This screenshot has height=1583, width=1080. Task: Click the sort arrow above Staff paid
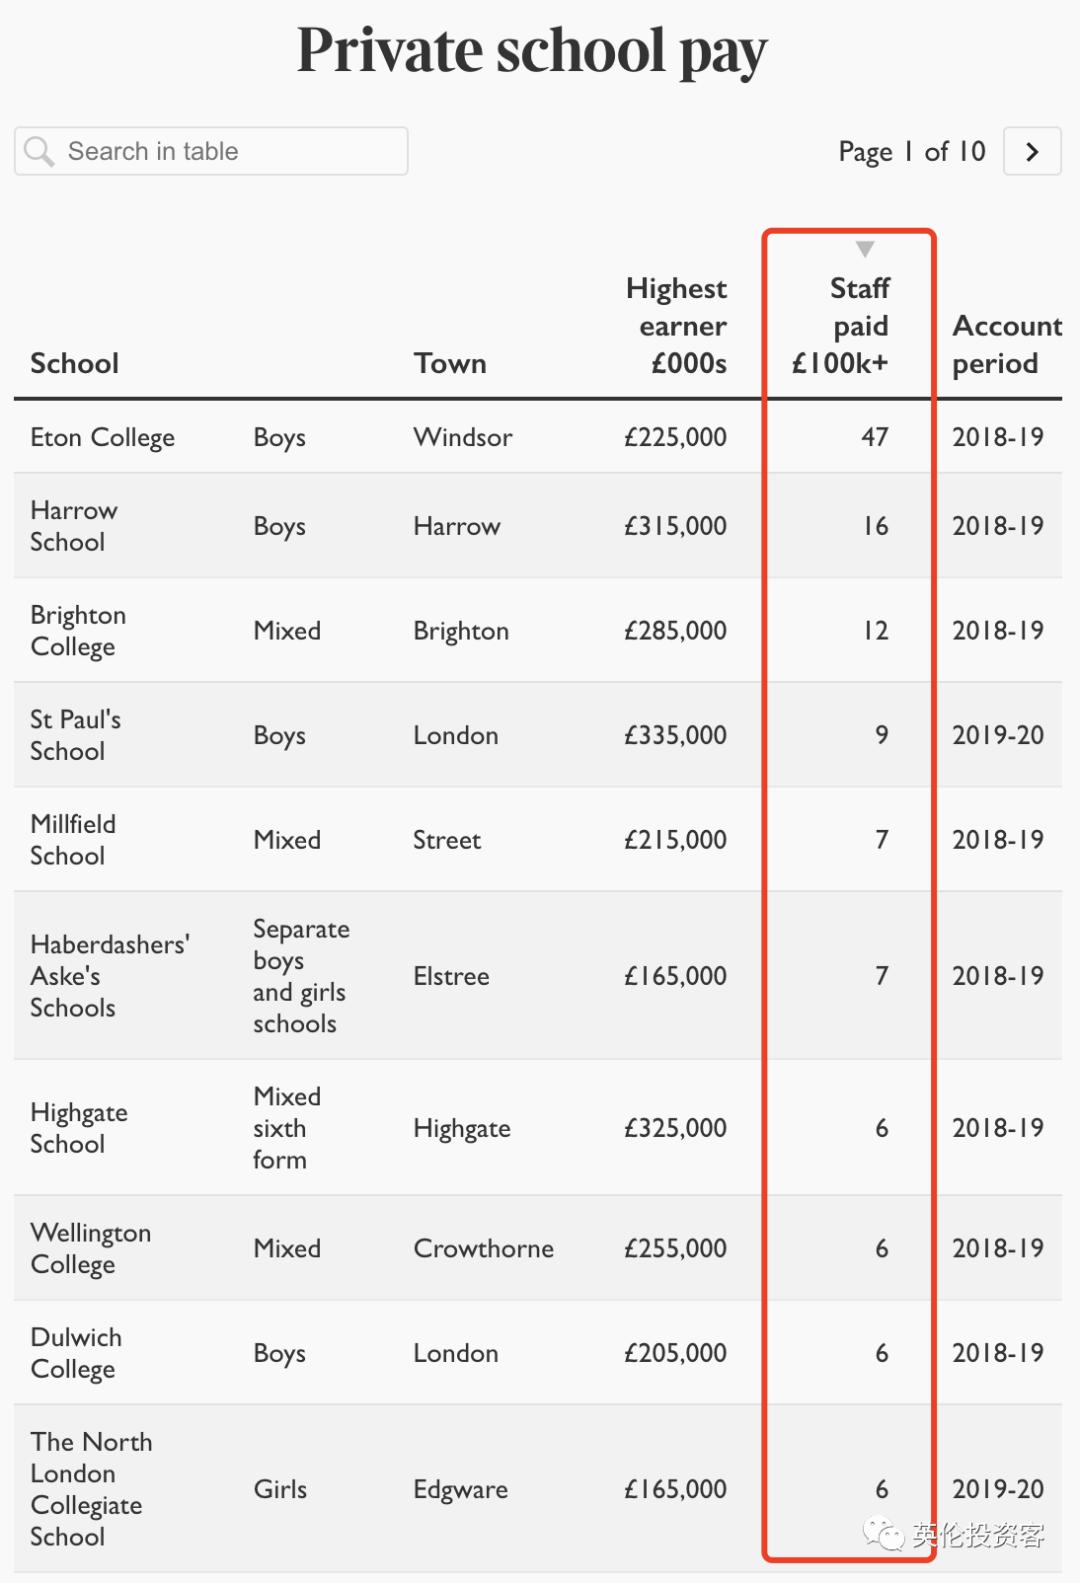tap(865, 249)
